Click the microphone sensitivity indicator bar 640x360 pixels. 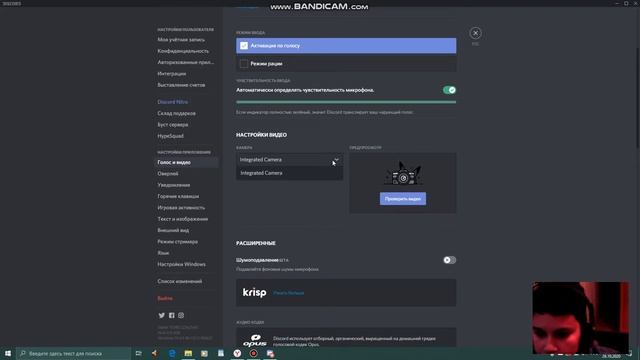tap(346, 102)
